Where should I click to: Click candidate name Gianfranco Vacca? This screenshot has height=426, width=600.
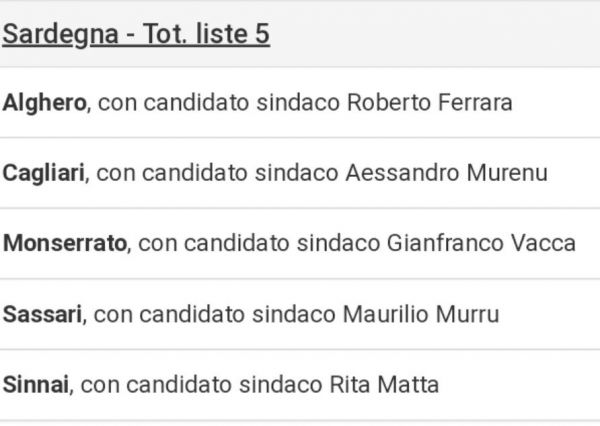(x=481, y=243)
